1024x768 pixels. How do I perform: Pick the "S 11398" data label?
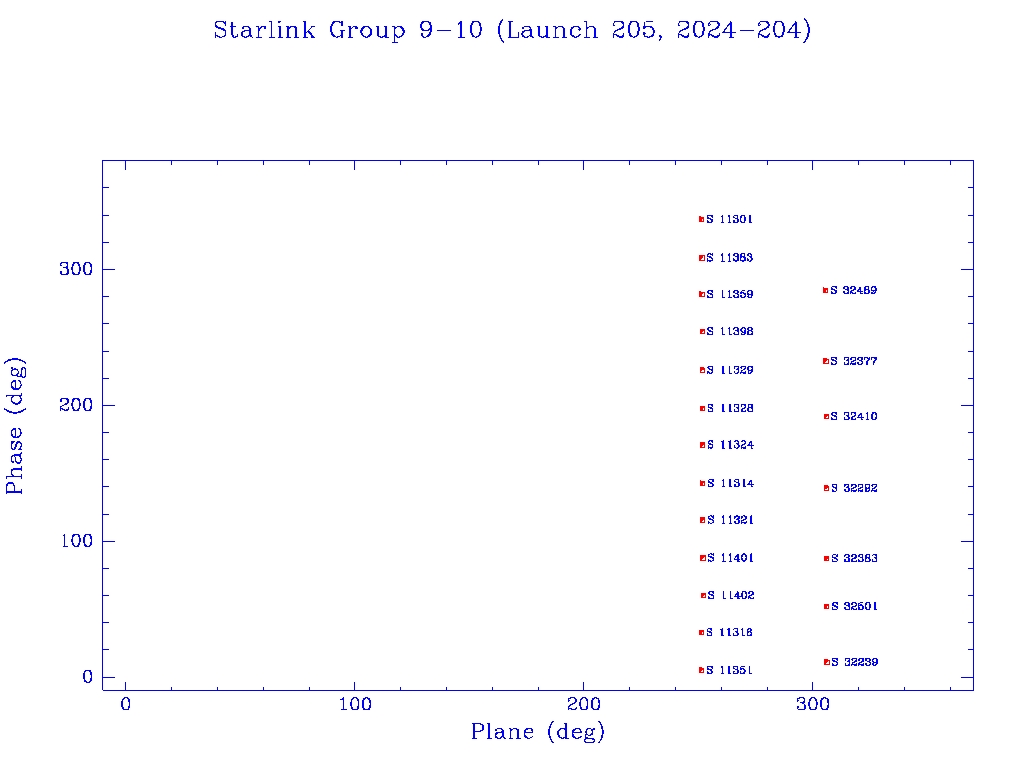(x=729, y=332)
